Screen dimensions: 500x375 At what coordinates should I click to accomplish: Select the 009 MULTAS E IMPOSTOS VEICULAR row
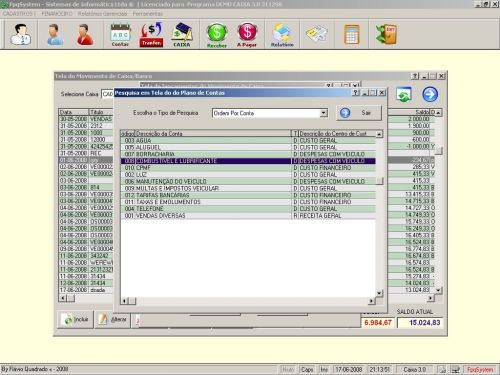click(248, 188)
